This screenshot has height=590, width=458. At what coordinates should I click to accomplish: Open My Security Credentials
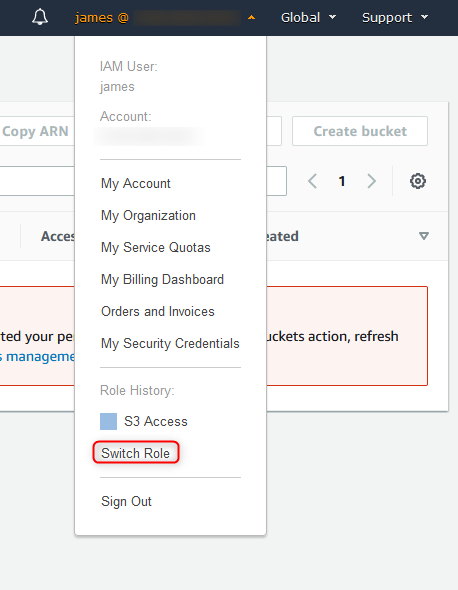coord(170,344)
